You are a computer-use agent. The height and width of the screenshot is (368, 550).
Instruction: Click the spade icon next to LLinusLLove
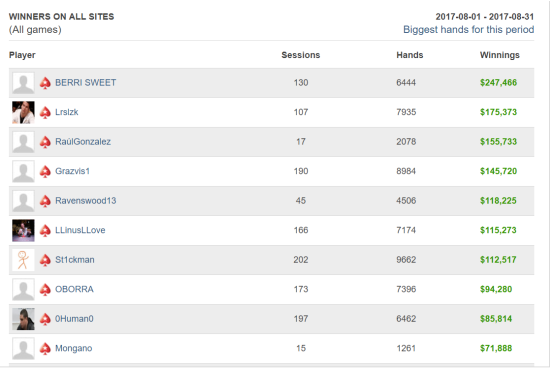tap(45, 230)
